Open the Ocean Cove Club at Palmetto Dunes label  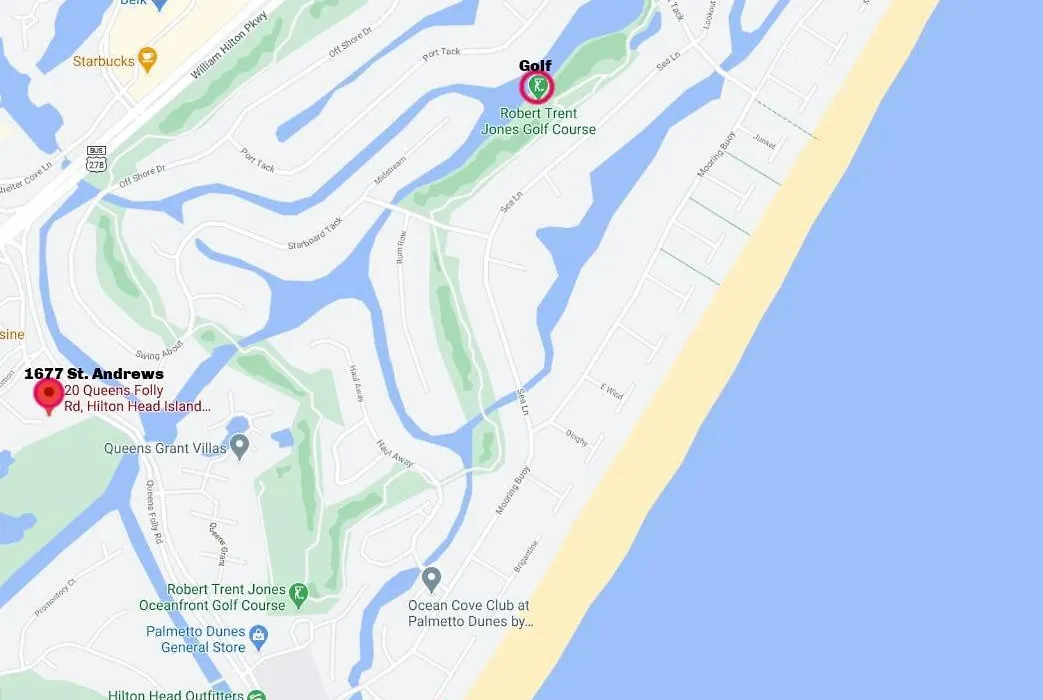click(x=470, y=613)
